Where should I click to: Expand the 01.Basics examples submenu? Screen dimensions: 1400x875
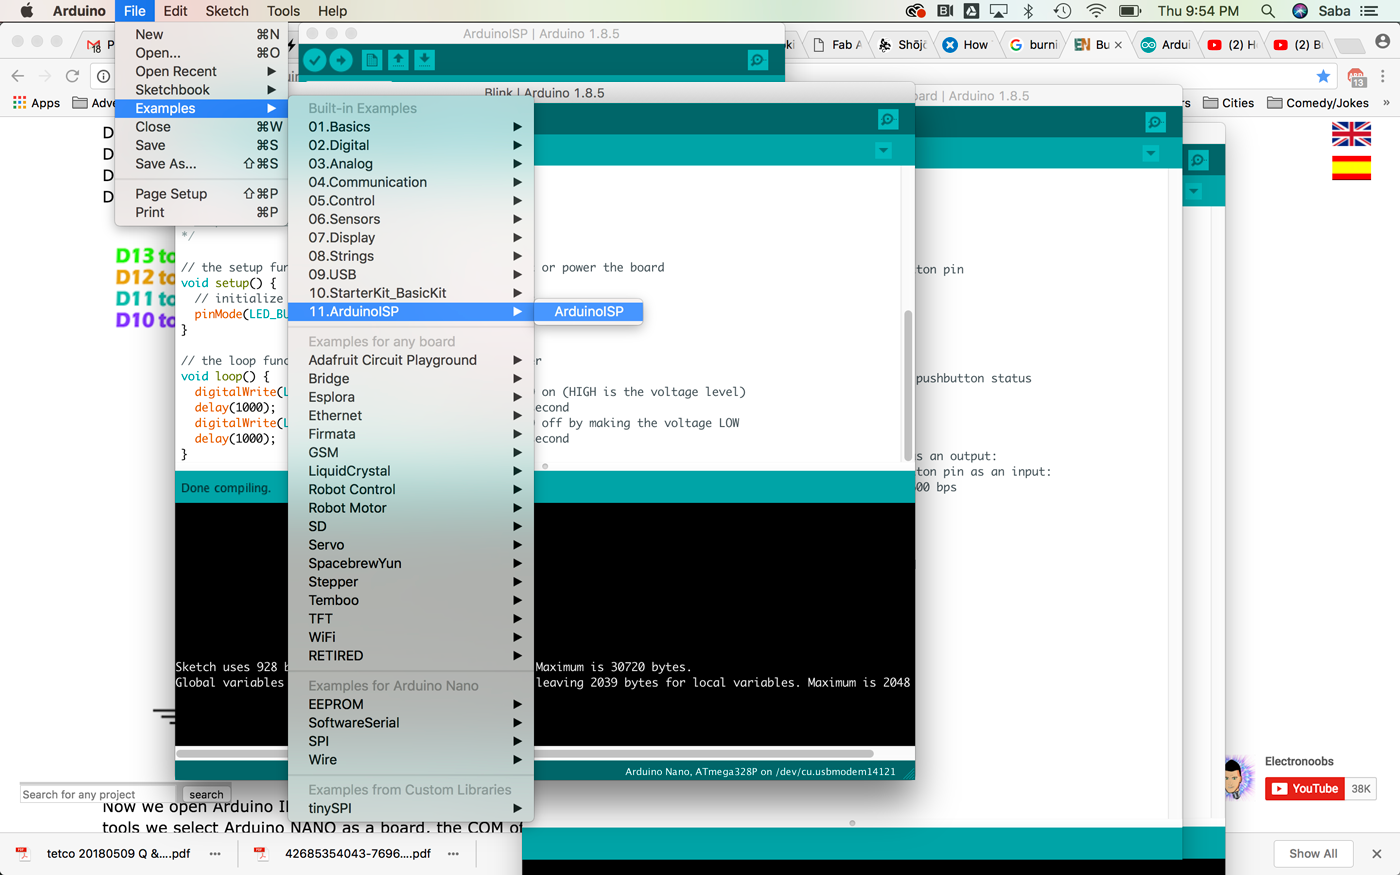tap(410, 127)
